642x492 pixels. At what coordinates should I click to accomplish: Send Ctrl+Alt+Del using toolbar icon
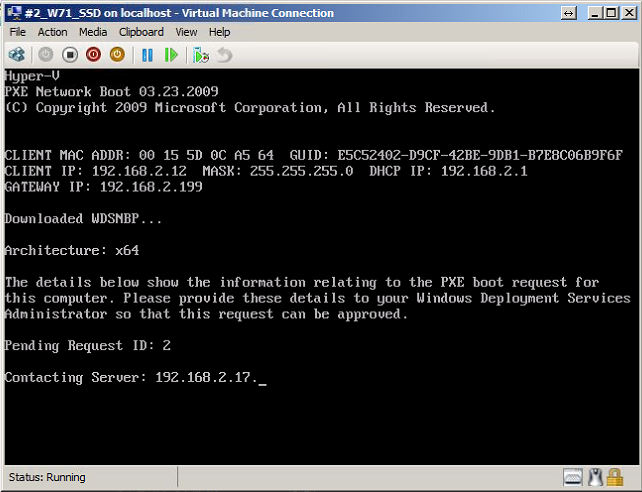coord(17,54)
